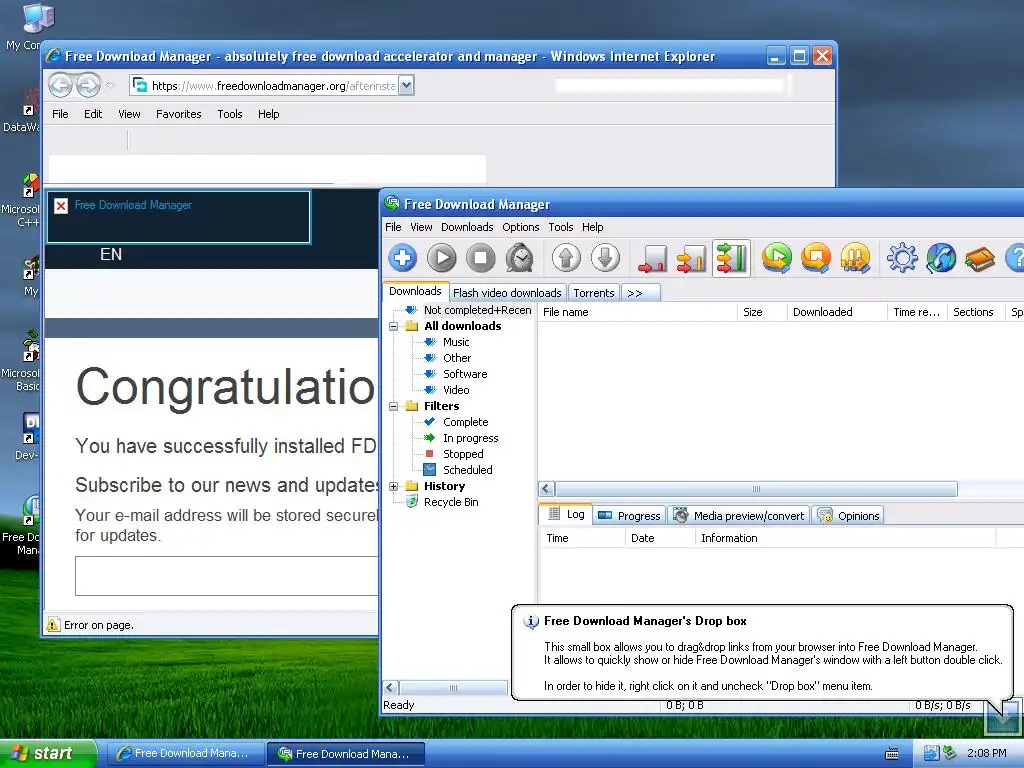Open the Options menu in FDM

(520, 227)
